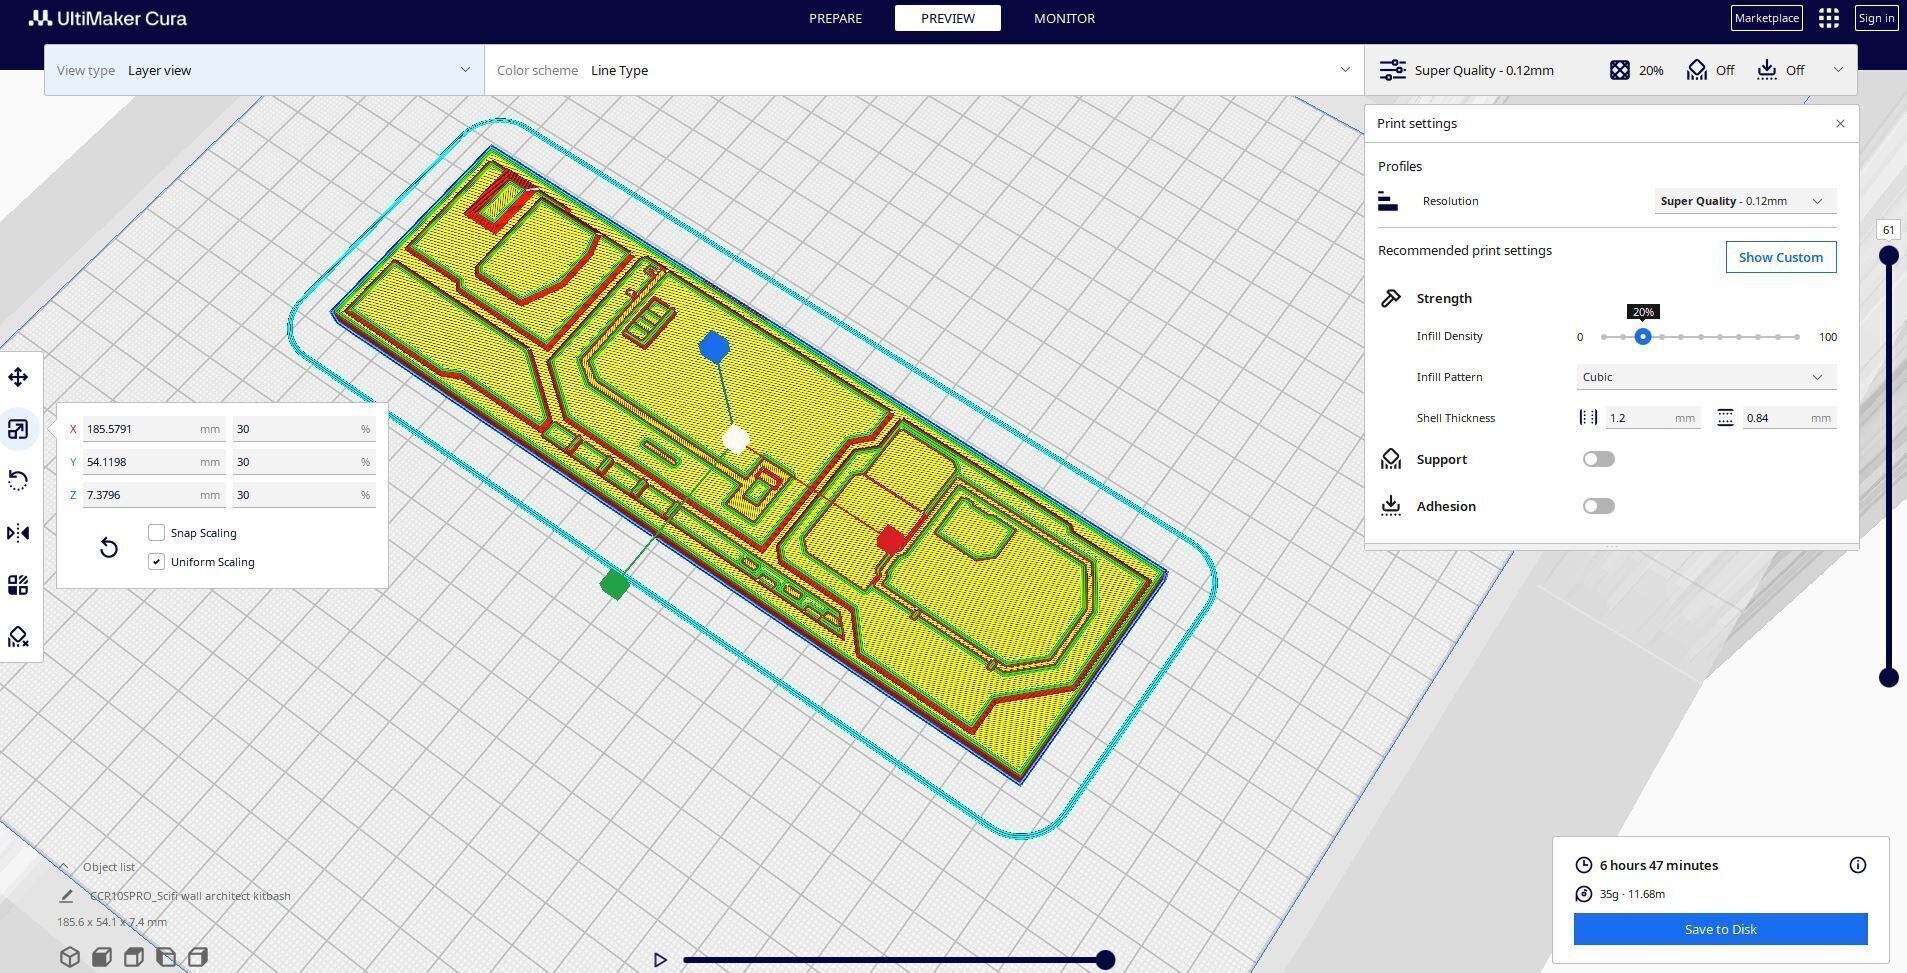
Task: Click the red X-axis scale handle
Action: tap(891, 541)
